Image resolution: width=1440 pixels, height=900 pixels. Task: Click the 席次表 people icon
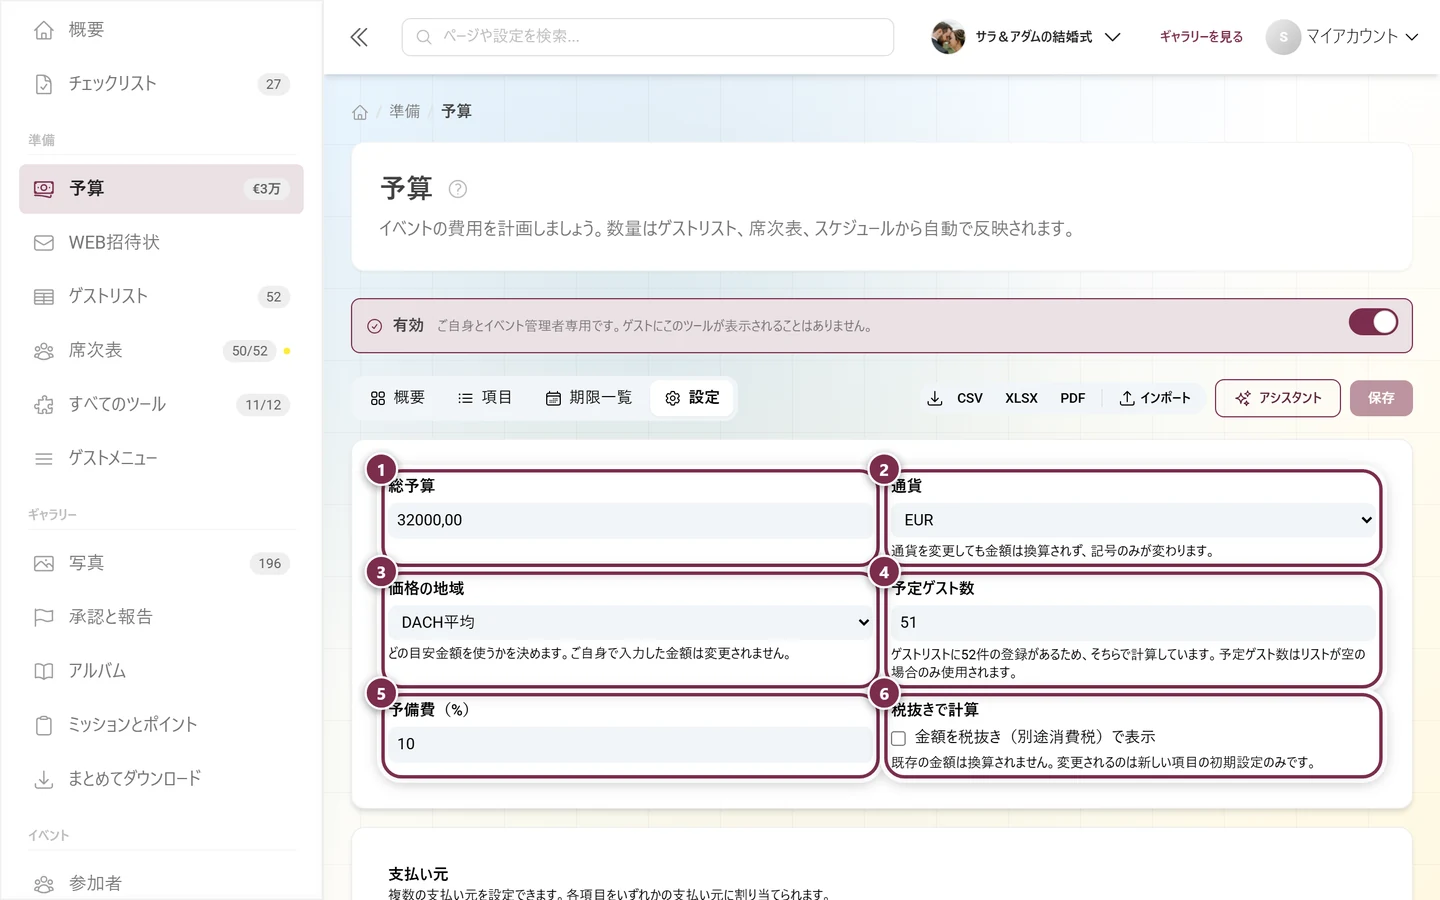[44, 351]
